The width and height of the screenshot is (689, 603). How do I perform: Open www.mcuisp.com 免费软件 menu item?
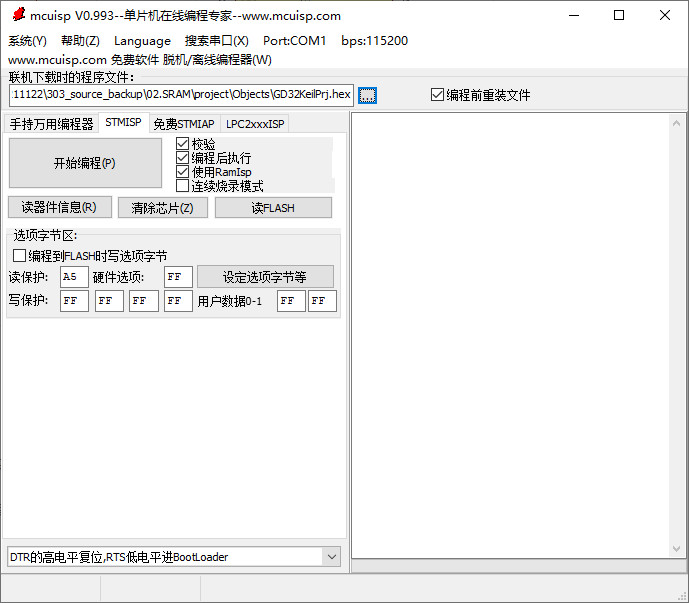click(x=83, y=59)
